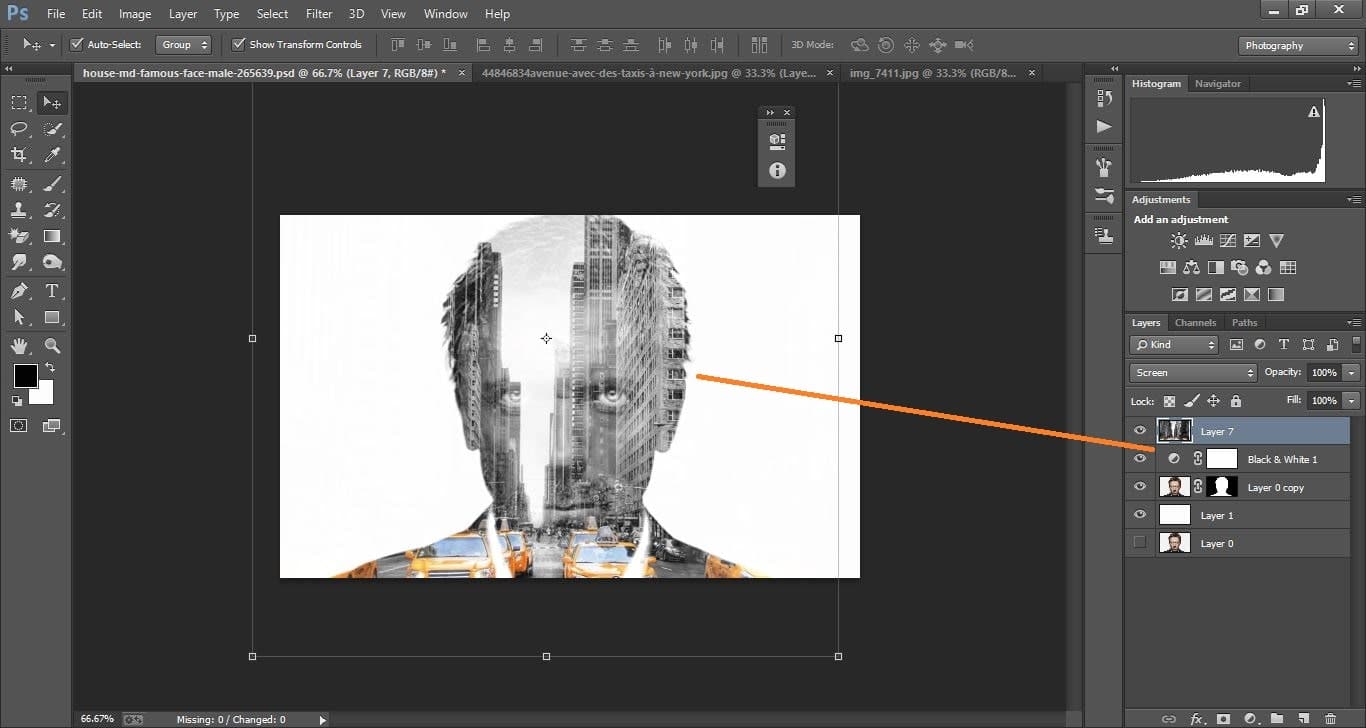Show the hidden Layer 0

point(1140,543)
